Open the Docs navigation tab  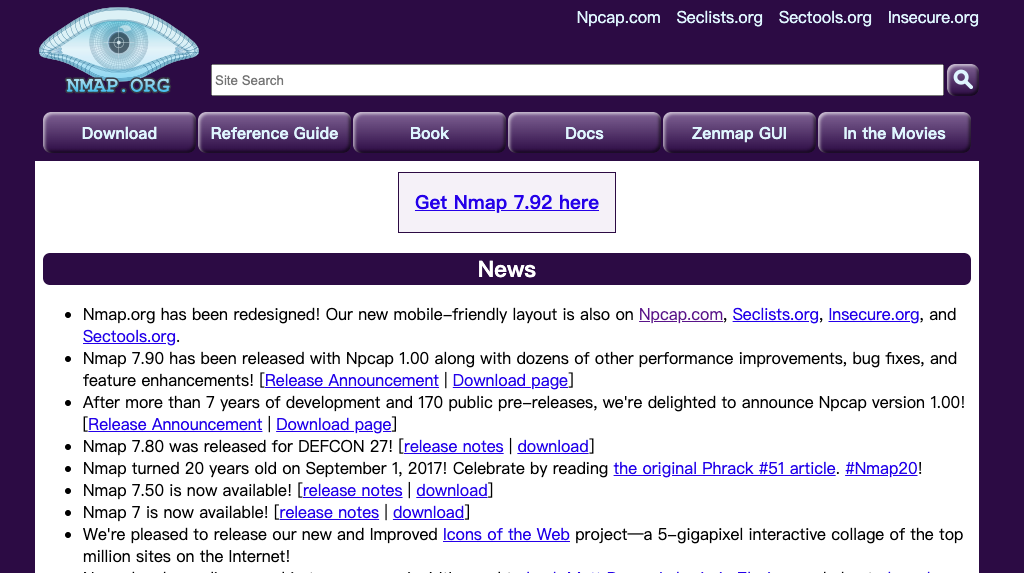coord(584,133)
